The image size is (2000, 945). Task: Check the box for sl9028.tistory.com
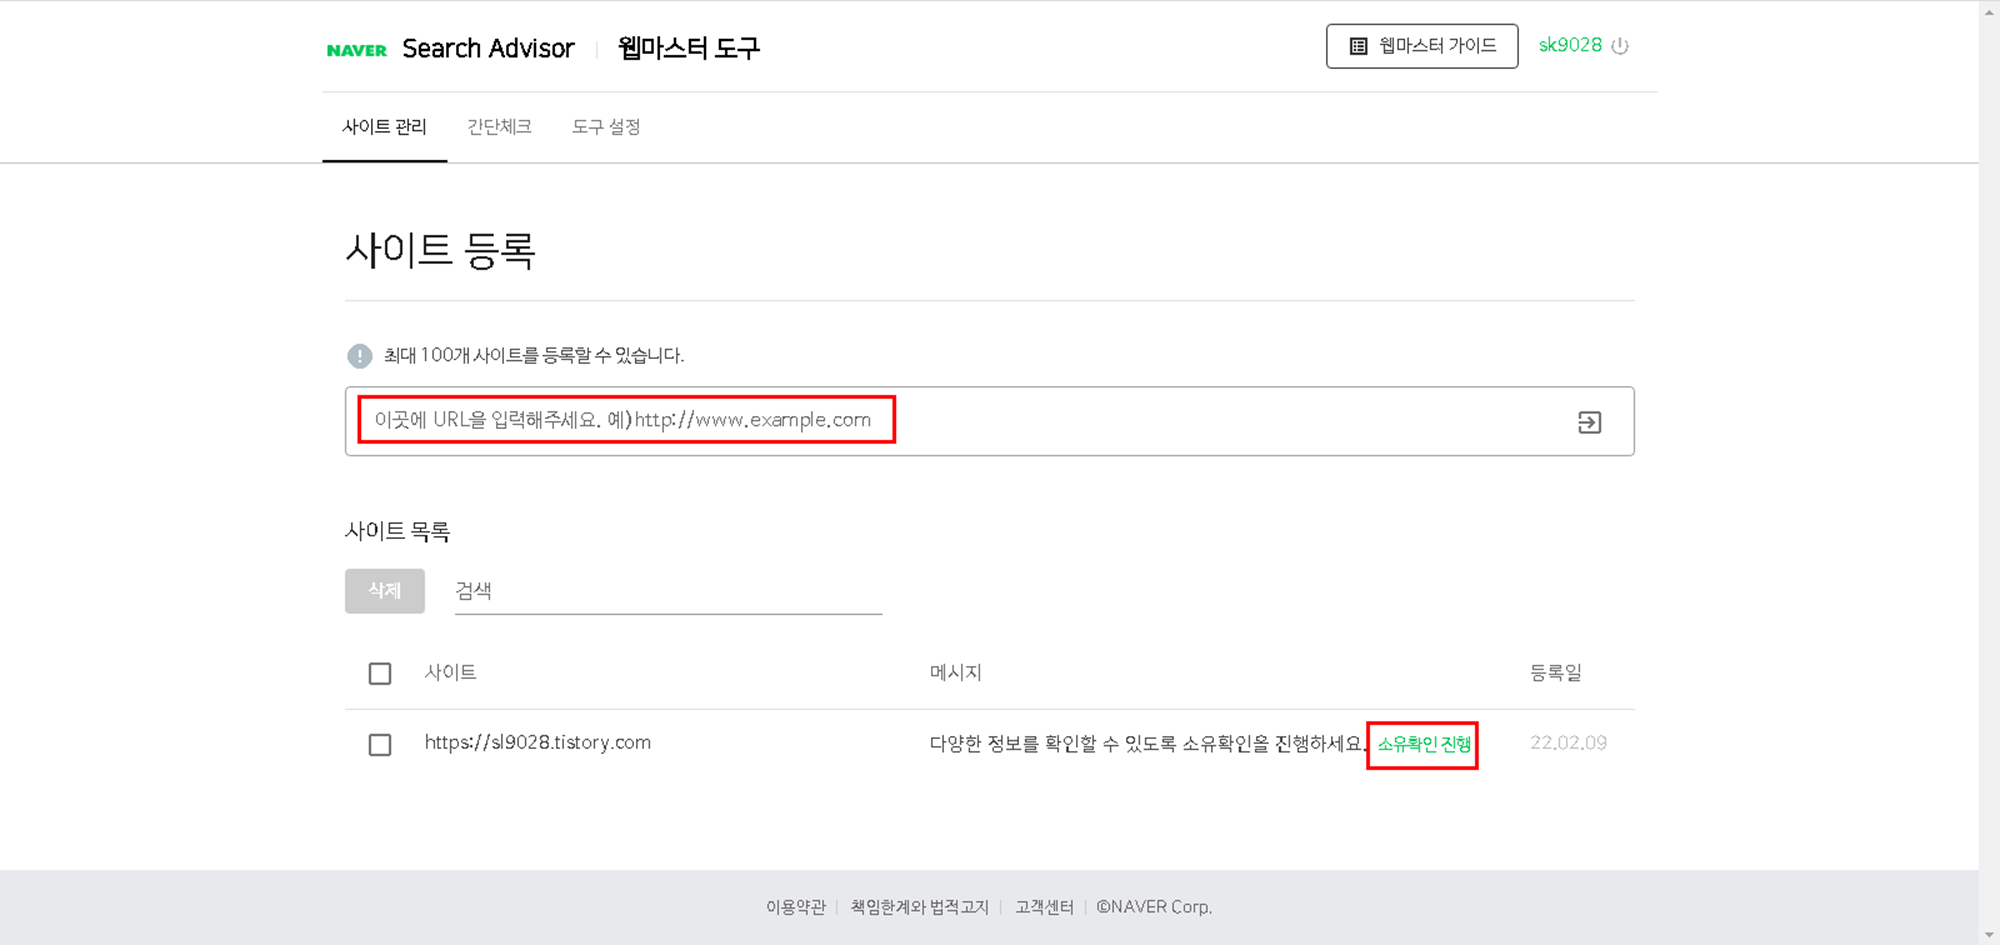[x=380, y=745]
